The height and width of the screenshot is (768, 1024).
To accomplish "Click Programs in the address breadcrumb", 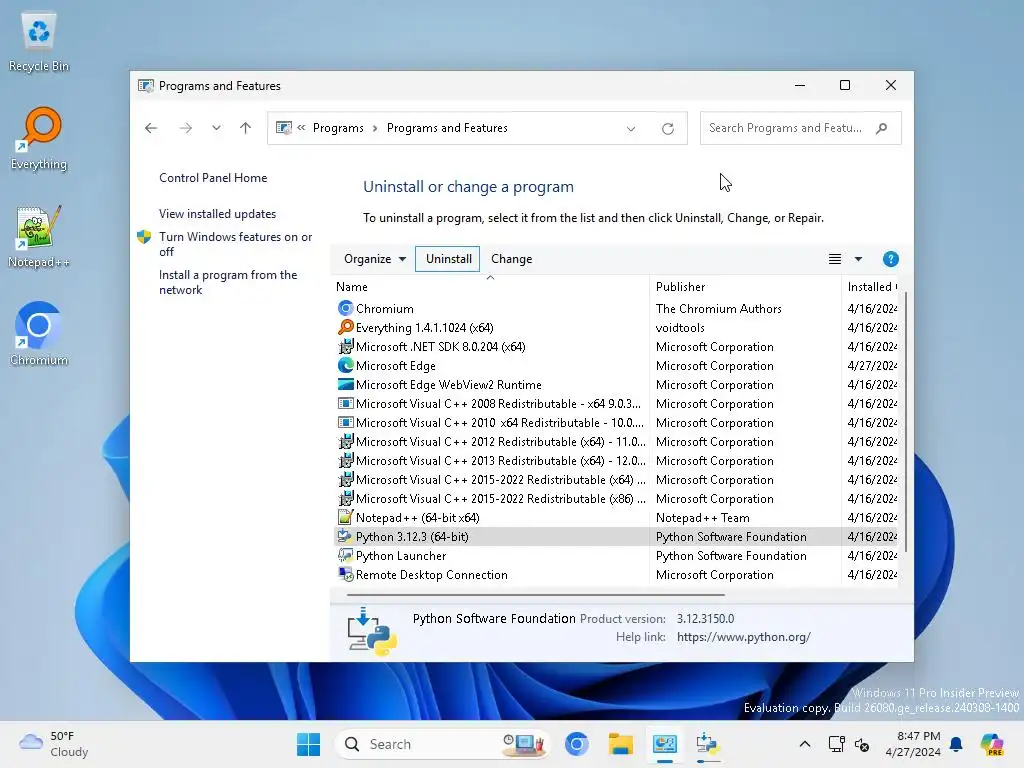I will click(x=338, y=128).
